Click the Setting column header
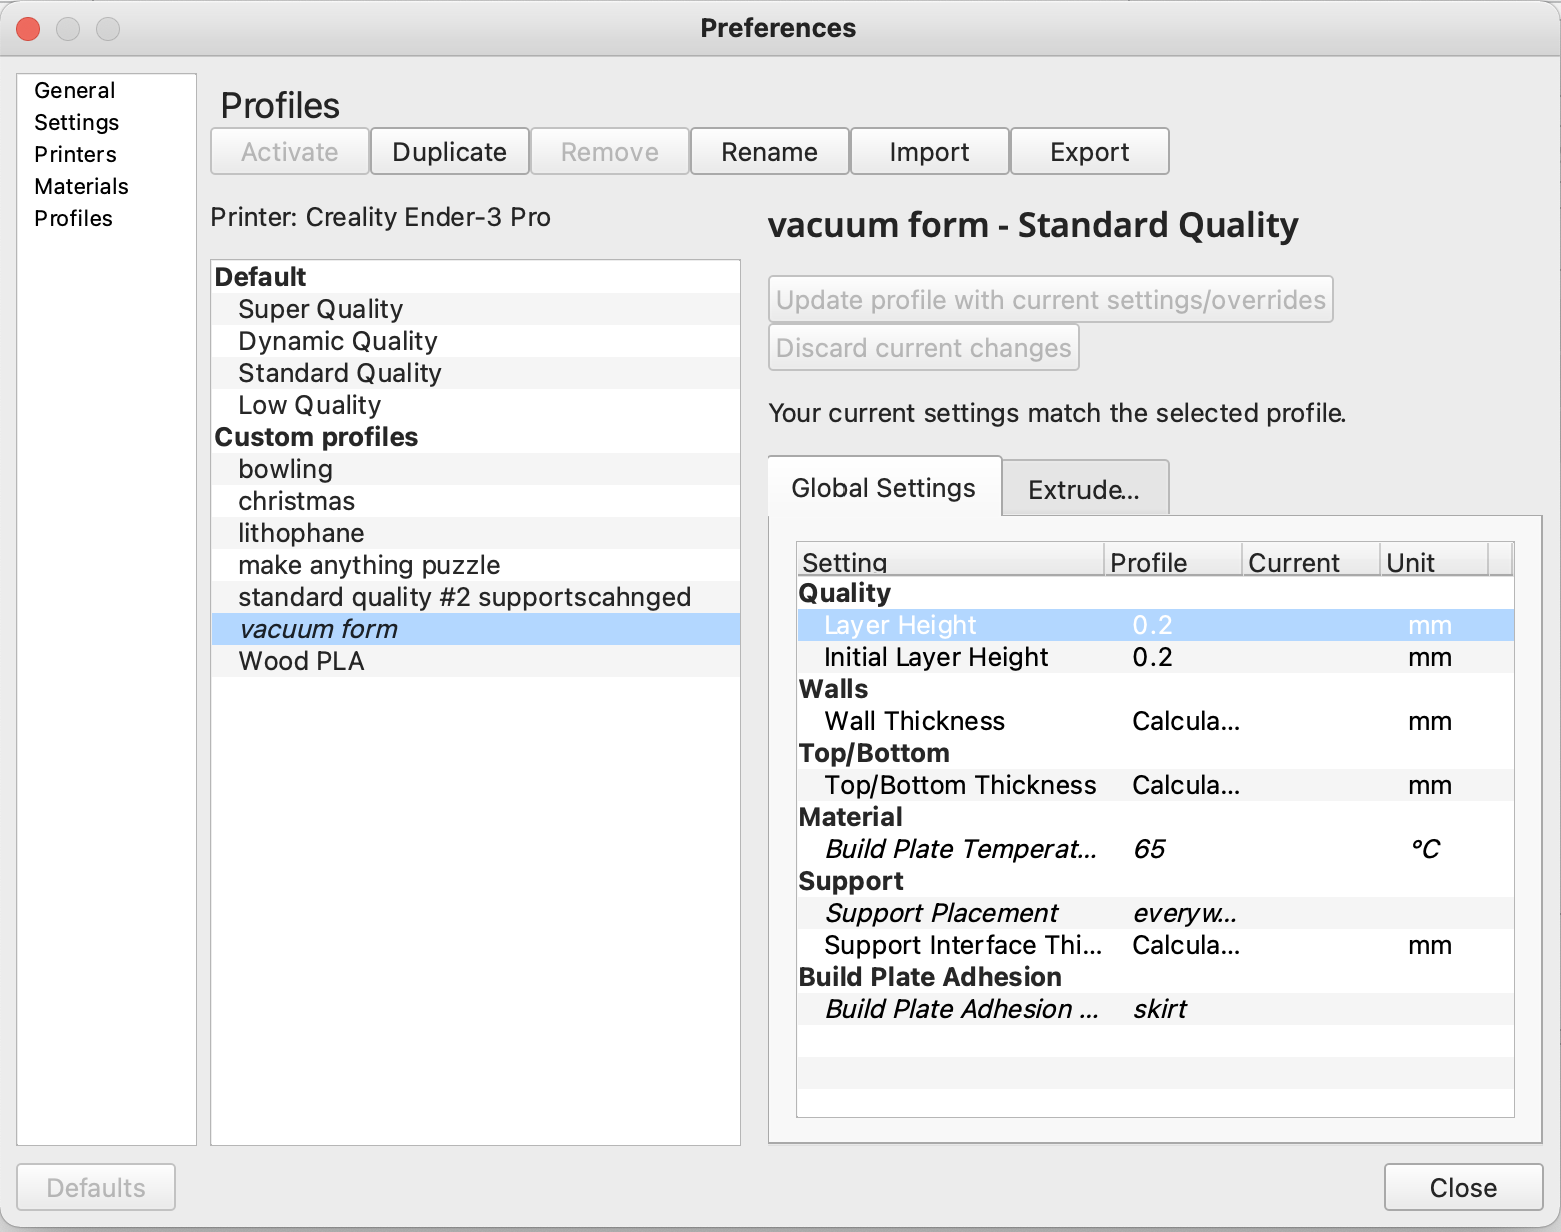 (951, 561)
